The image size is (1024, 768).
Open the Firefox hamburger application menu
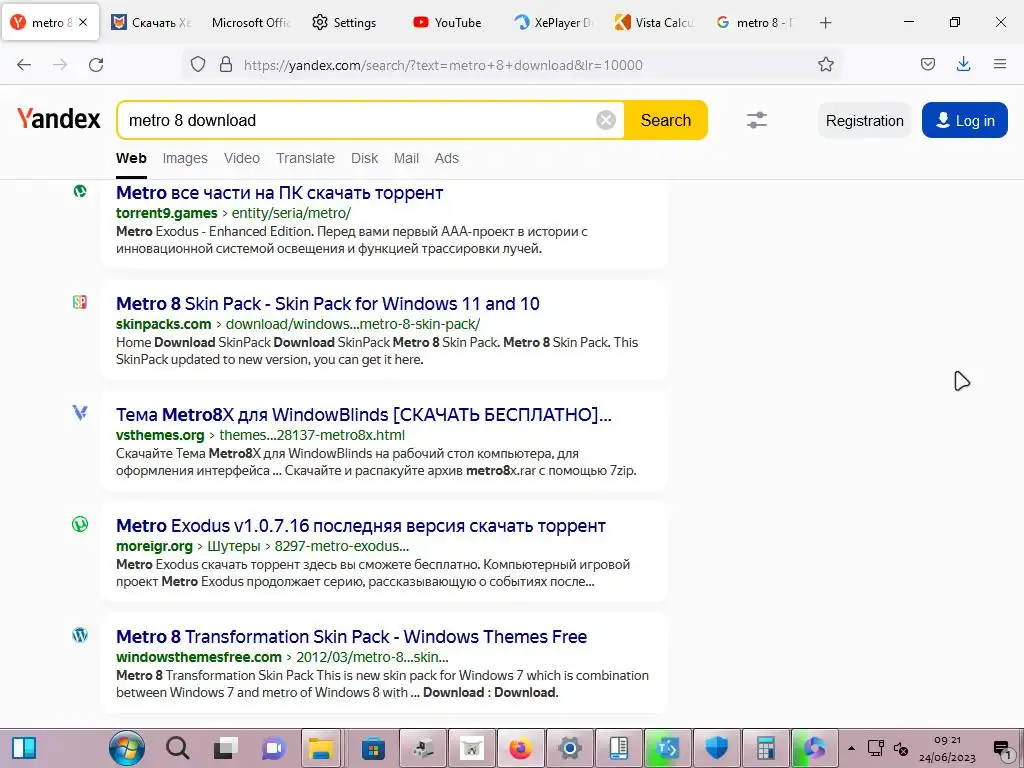[1000, 64]
